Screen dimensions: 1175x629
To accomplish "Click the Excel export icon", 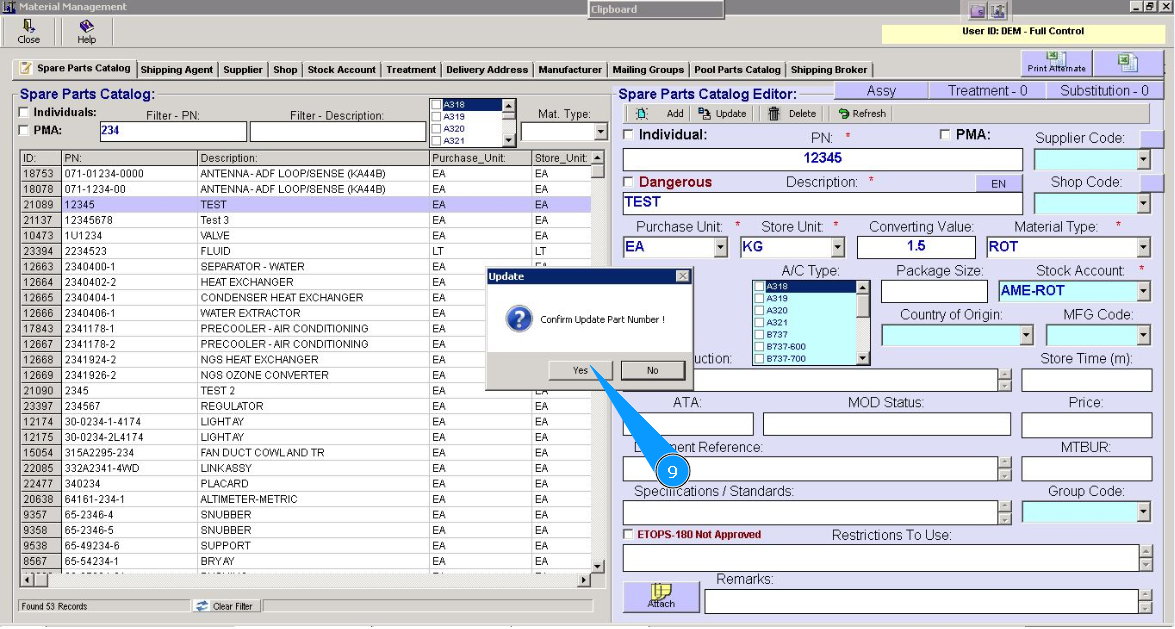I will (1127, 63).
